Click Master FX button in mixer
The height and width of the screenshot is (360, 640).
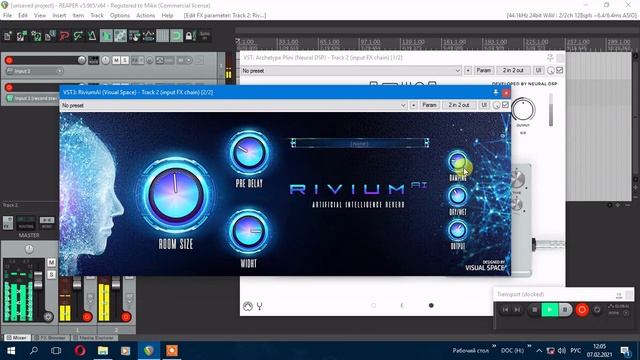coord(8,223)
